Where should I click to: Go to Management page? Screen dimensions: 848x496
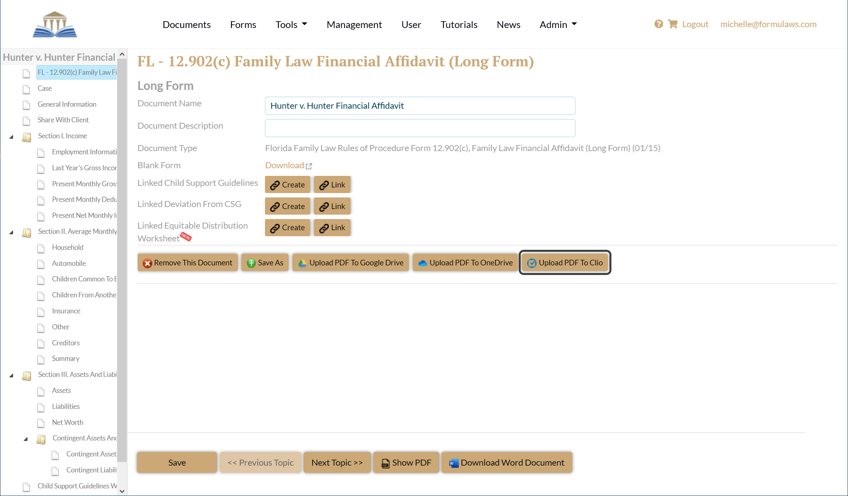pos(354,24)
